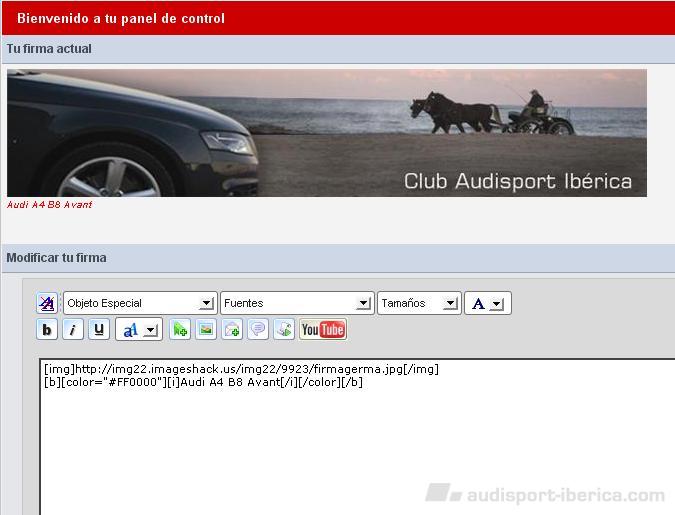Click the 'Tu firma actual' heading
Image resolution: width=675 pixels, height=515 pixels.
click(x=49, y=49)
